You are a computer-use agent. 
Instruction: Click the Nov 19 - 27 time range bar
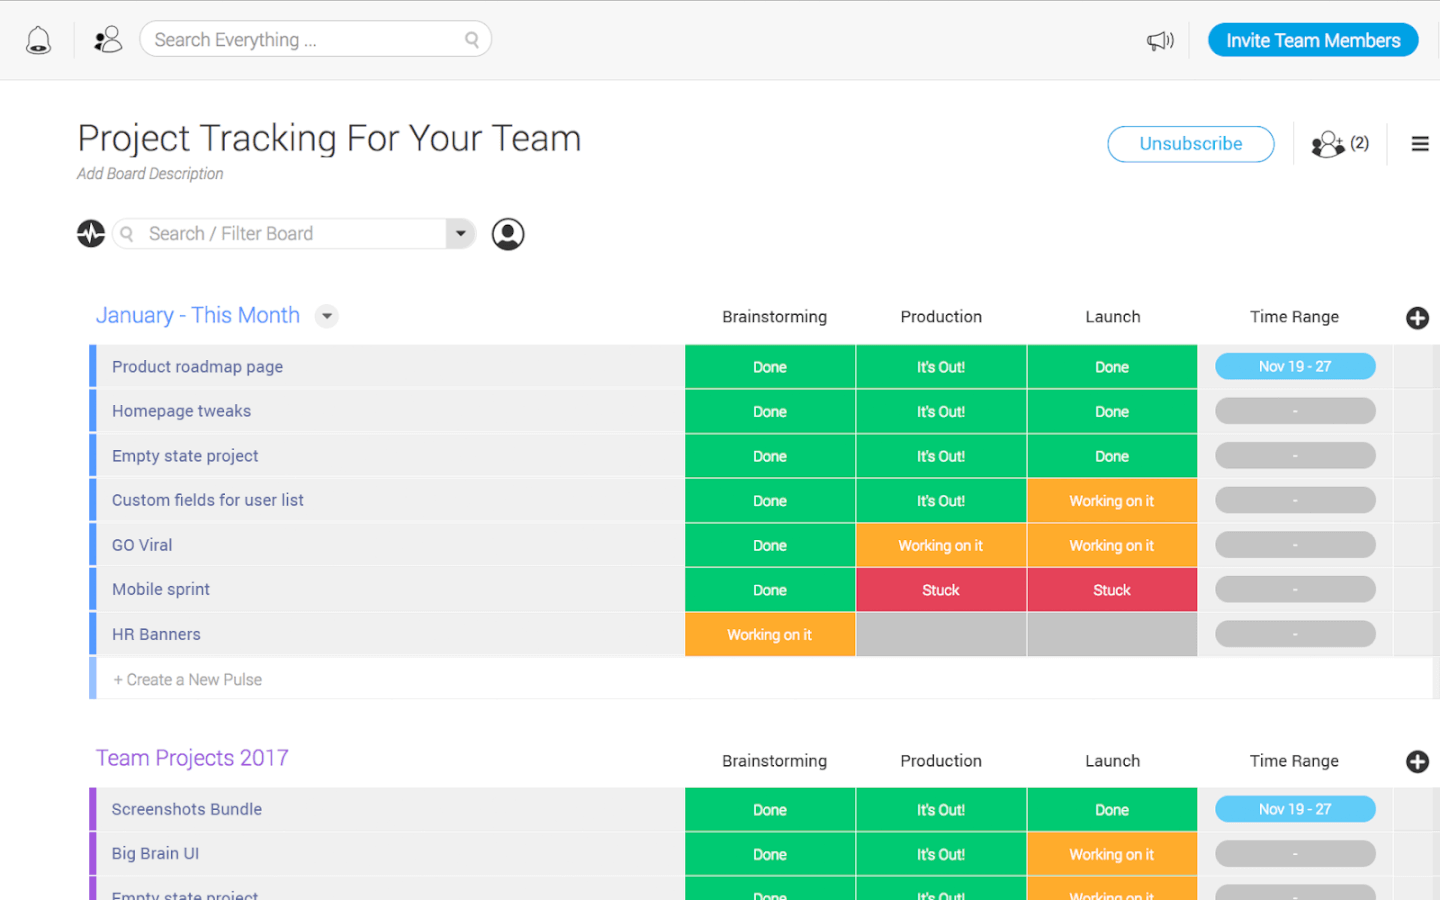1294,366
